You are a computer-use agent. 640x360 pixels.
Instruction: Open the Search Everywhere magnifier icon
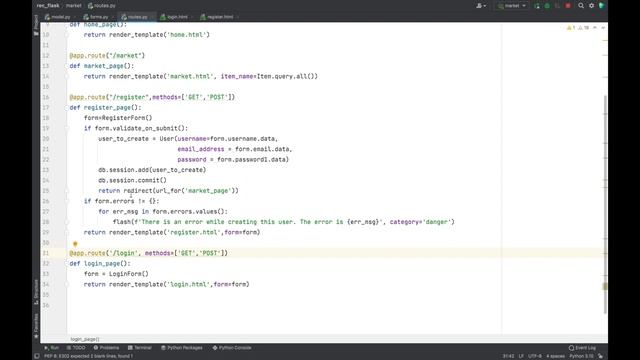(581, 6)
